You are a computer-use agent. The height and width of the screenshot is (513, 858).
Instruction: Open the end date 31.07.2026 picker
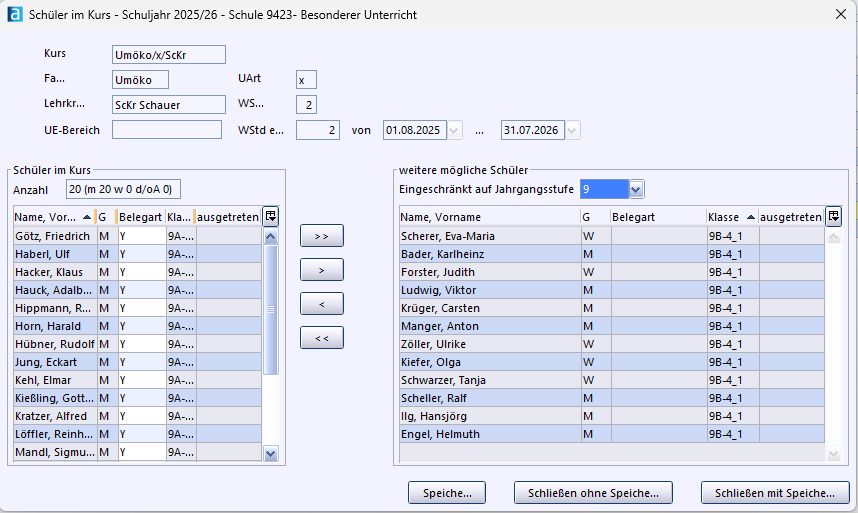tap(573, 130)
